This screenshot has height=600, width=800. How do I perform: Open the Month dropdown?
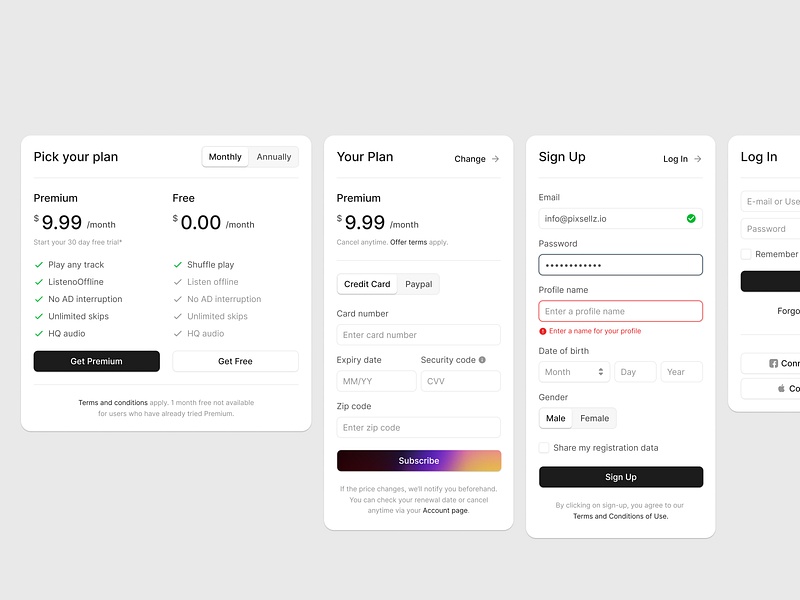pos(574,372)
